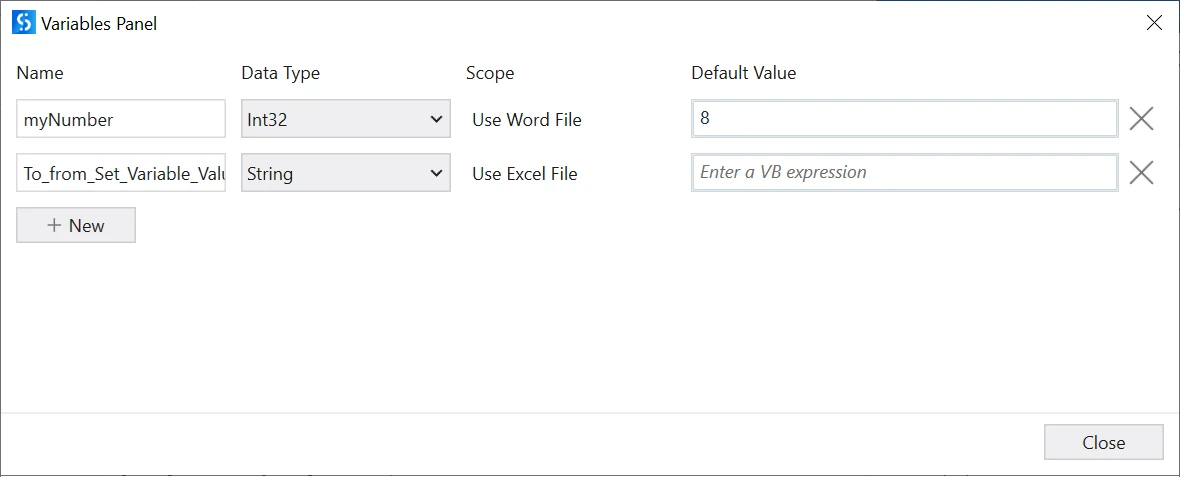Open the Int32 data type dropdown
Viewport: 1180px width, 477px height.
tap(345, 119)
